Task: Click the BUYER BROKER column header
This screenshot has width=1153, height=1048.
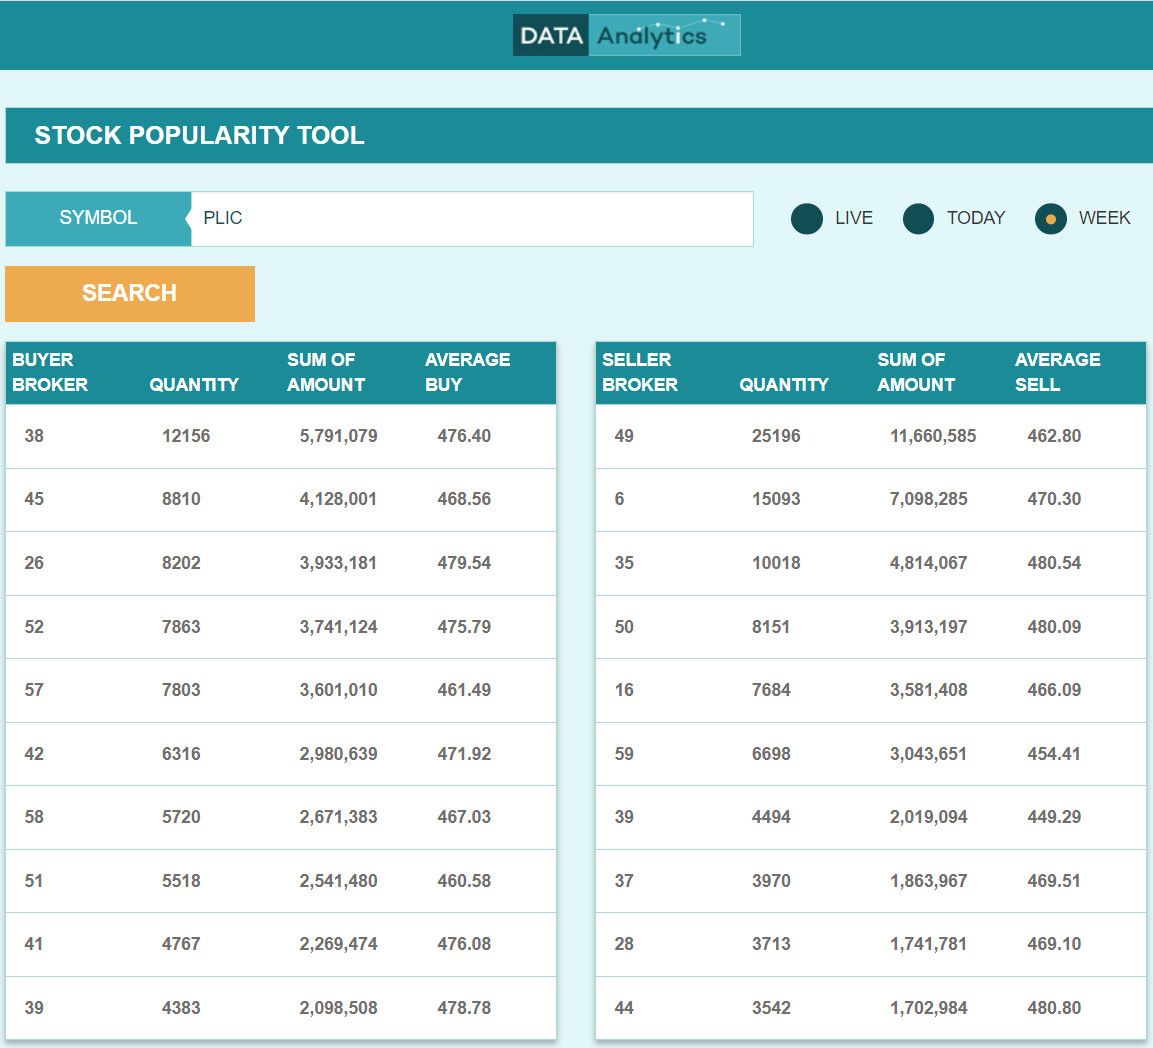Action: [50, 372]
